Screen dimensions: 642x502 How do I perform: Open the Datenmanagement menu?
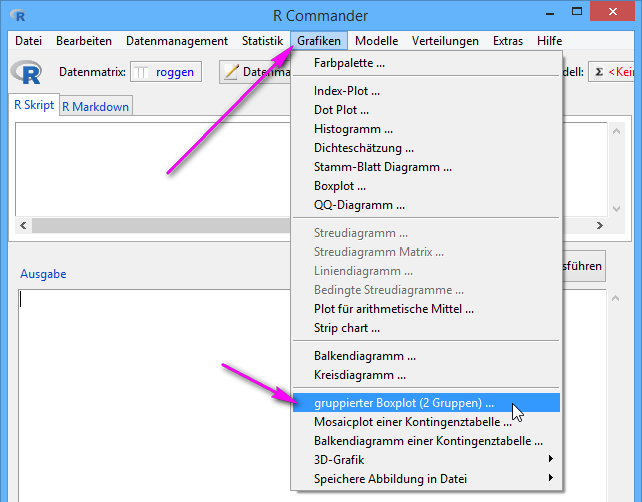coord(177,41)
